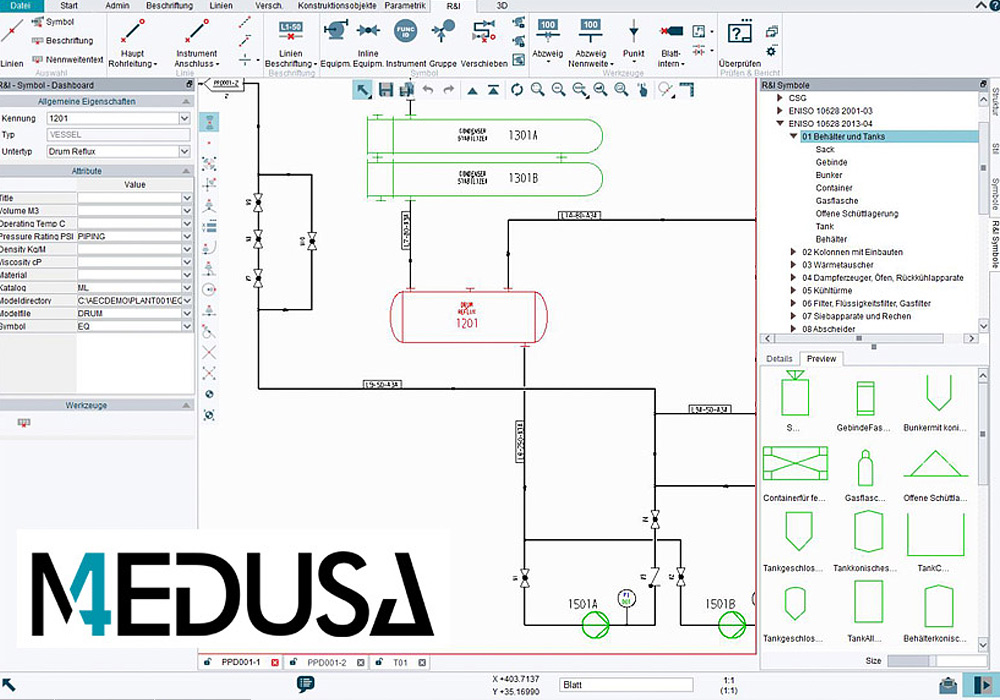Screen dimensions: 1000x700
Task: Collapse the Allgemeine Eigenschaften section
Action: (x=186, y=101)
